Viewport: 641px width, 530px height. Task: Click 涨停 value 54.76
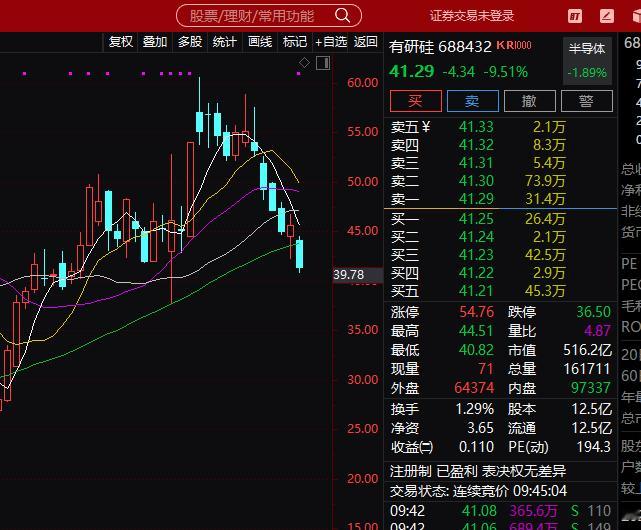[477, 312]
